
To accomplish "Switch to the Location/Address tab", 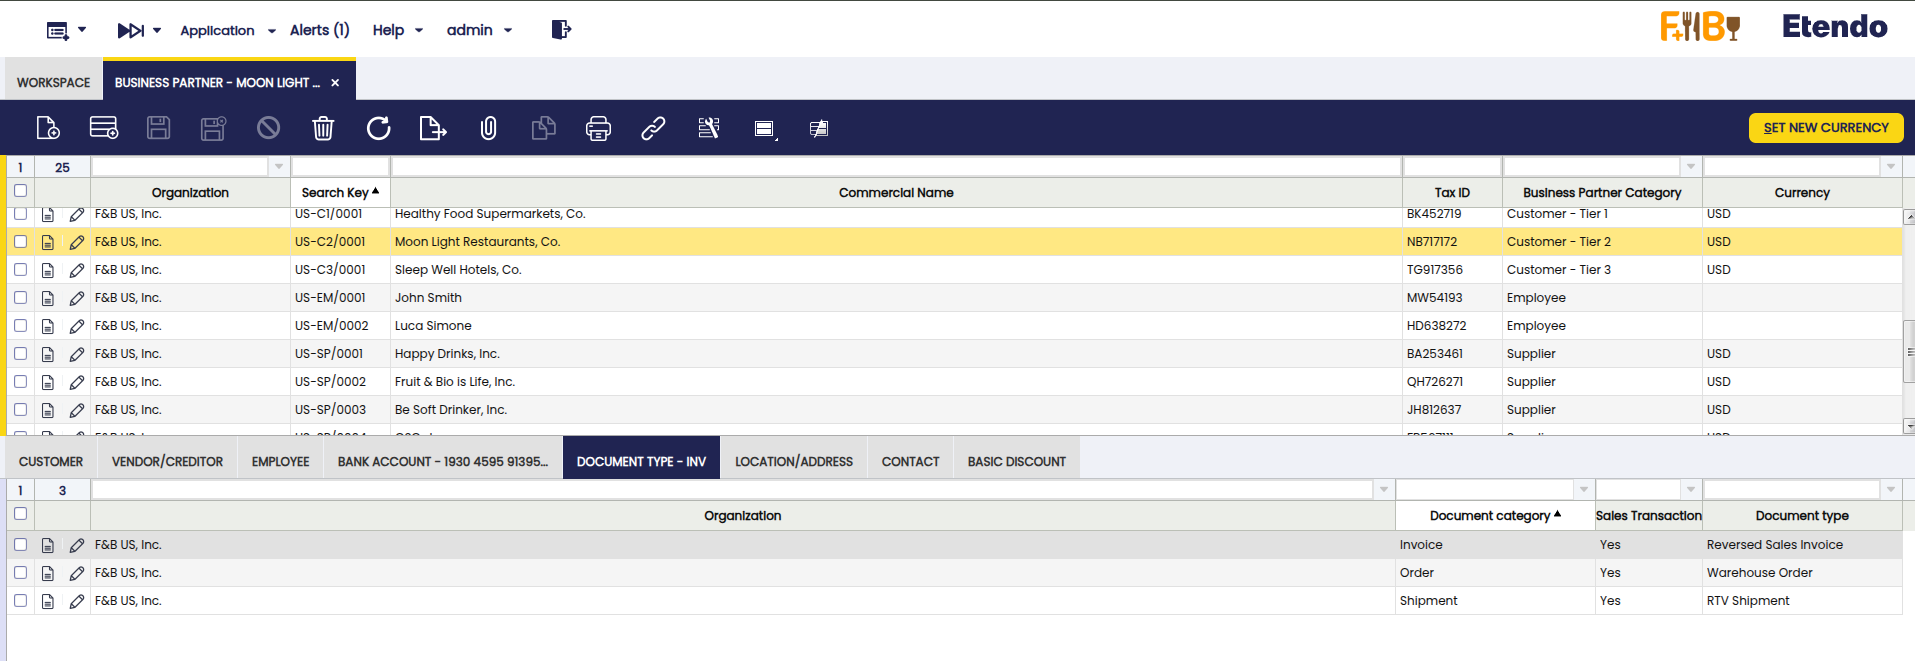I will tap(794, 462).
